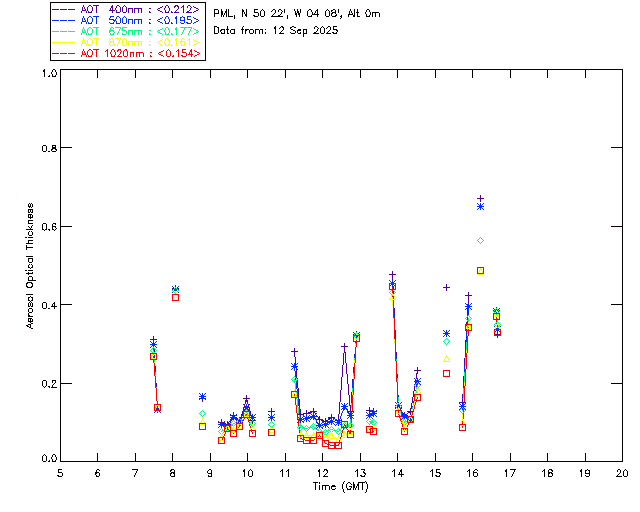This screenshot has width=640, height=512.
Task: Click the station title 'PML, N 50 22', W 04 08', Alt 0m'
Action: pyautogui.click(x=297, y=14)
